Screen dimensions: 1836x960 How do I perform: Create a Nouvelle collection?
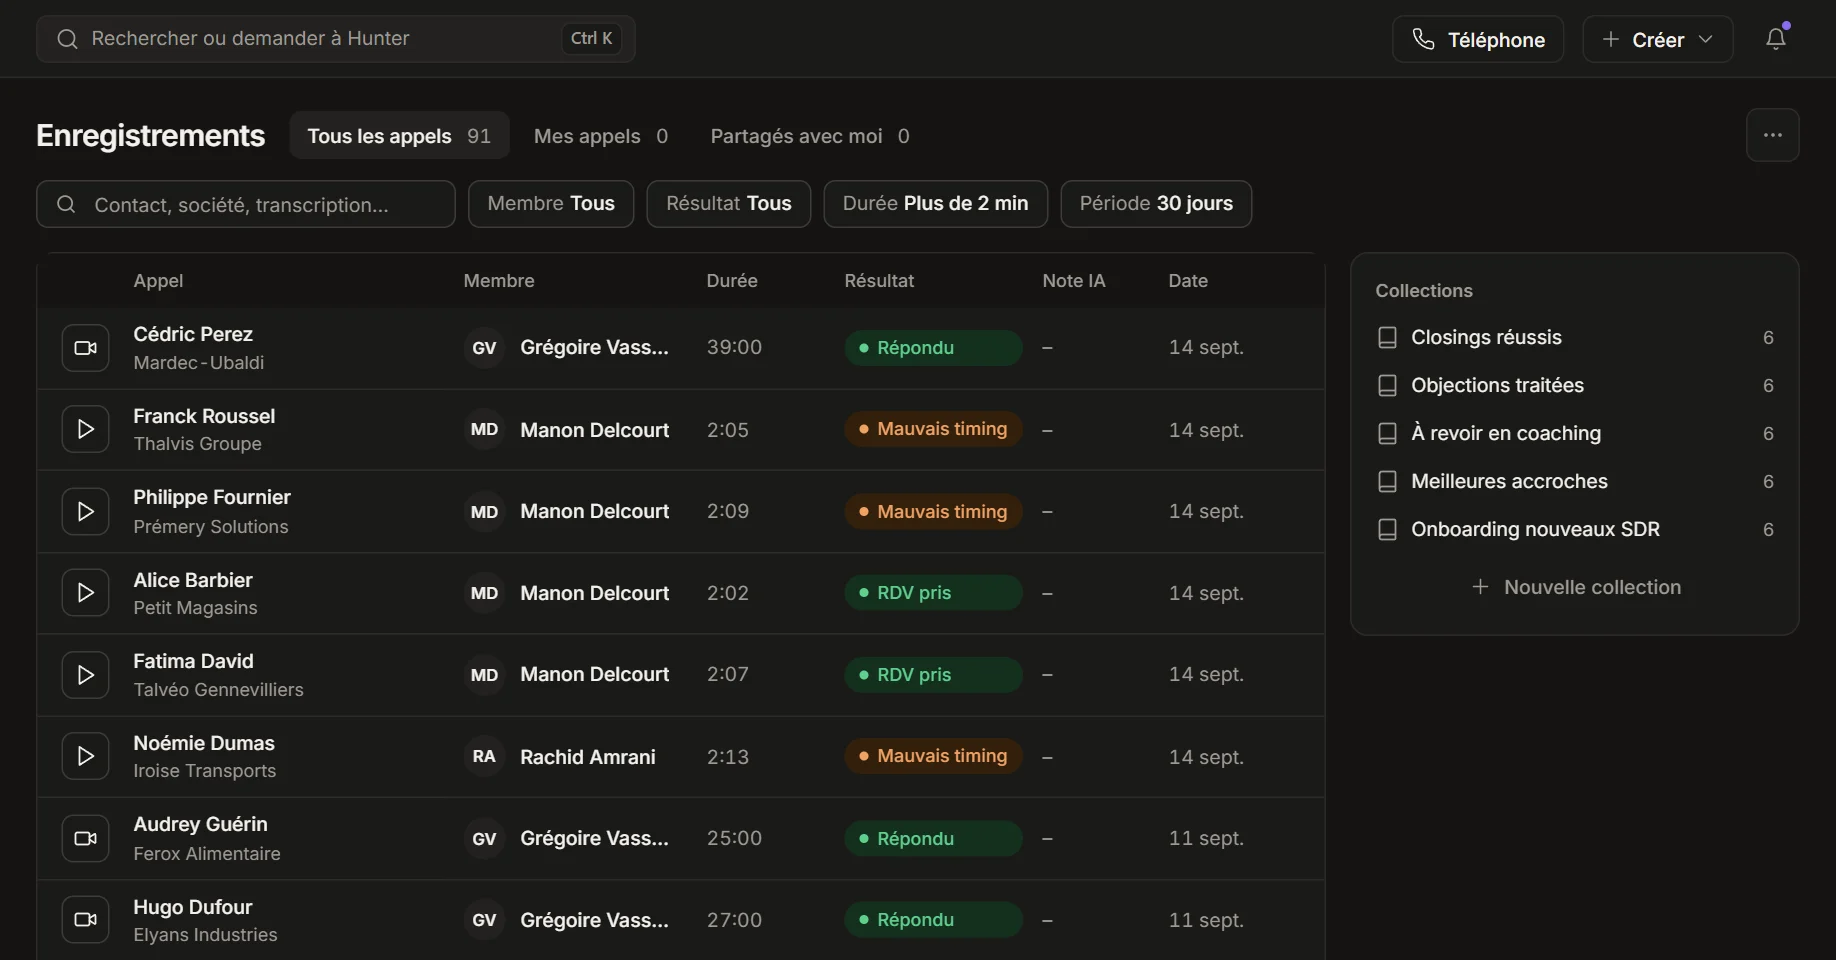pyautogui.click(x=1575, y=587)
